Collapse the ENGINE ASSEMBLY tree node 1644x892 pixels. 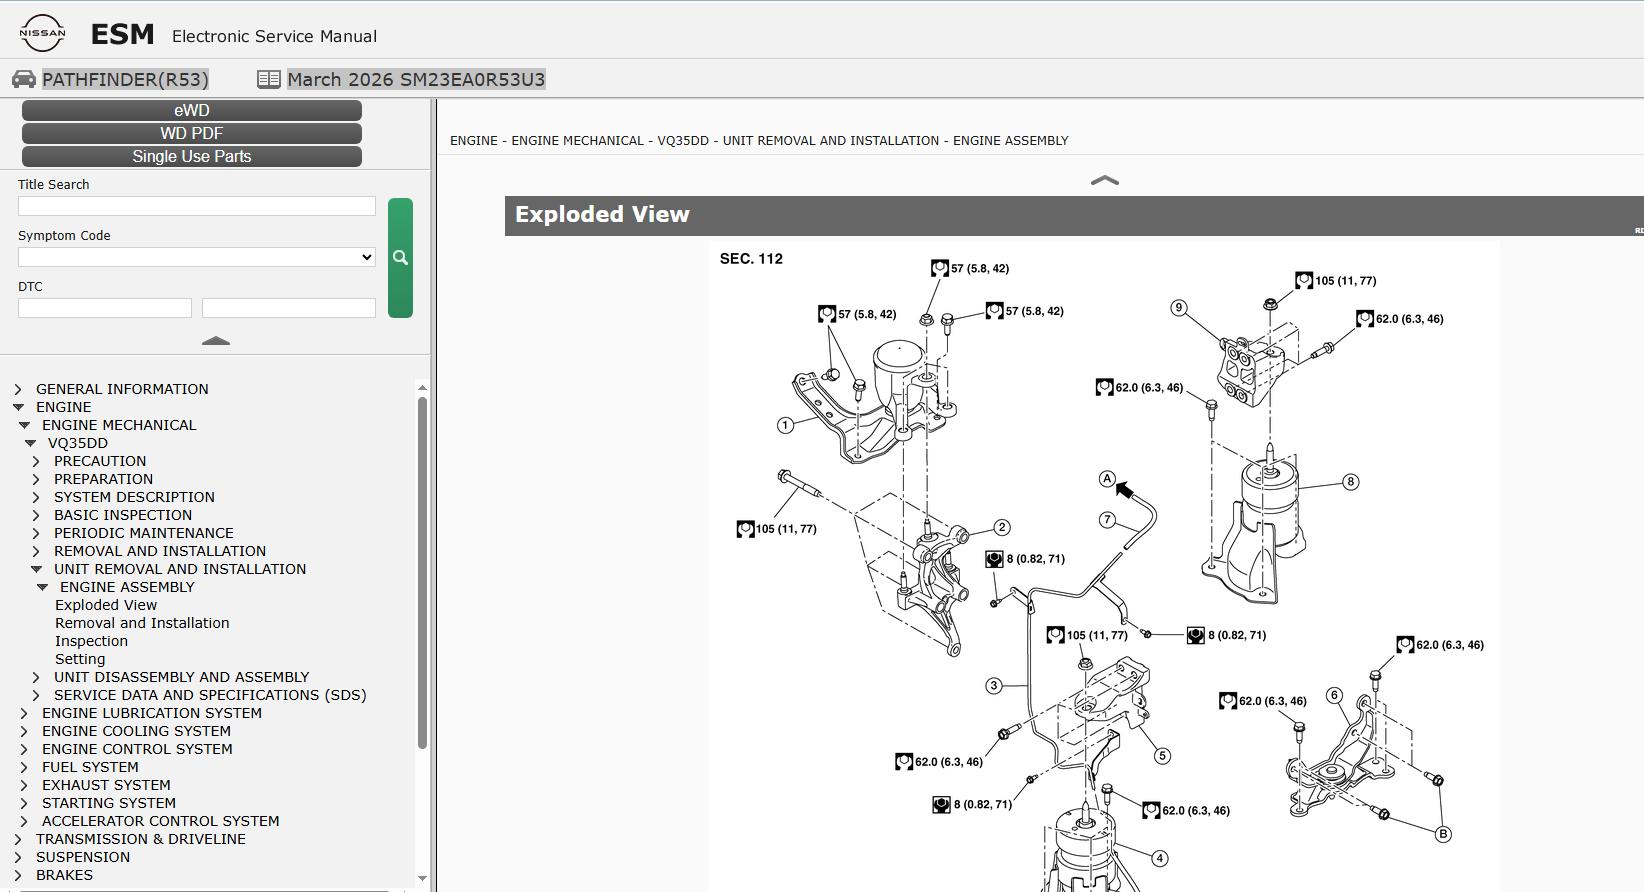pos(42,587)
